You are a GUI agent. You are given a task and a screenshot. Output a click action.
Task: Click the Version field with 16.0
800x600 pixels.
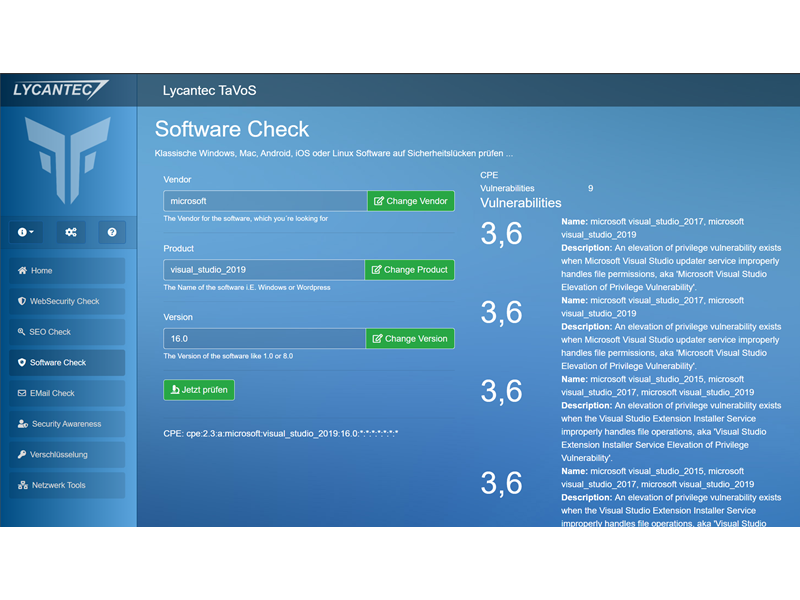coord(264,339)
